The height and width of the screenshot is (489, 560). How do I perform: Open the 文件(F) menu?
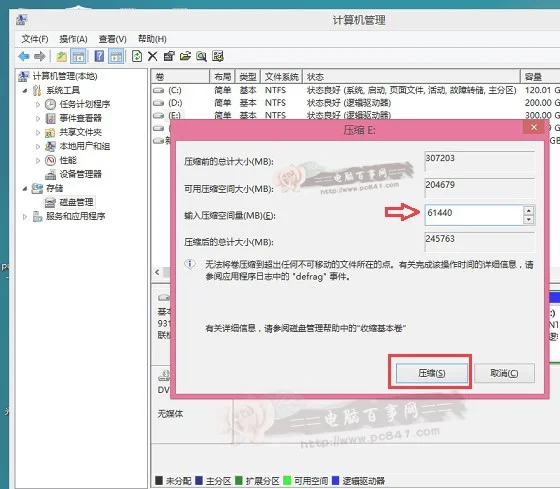tap(35, 39)
